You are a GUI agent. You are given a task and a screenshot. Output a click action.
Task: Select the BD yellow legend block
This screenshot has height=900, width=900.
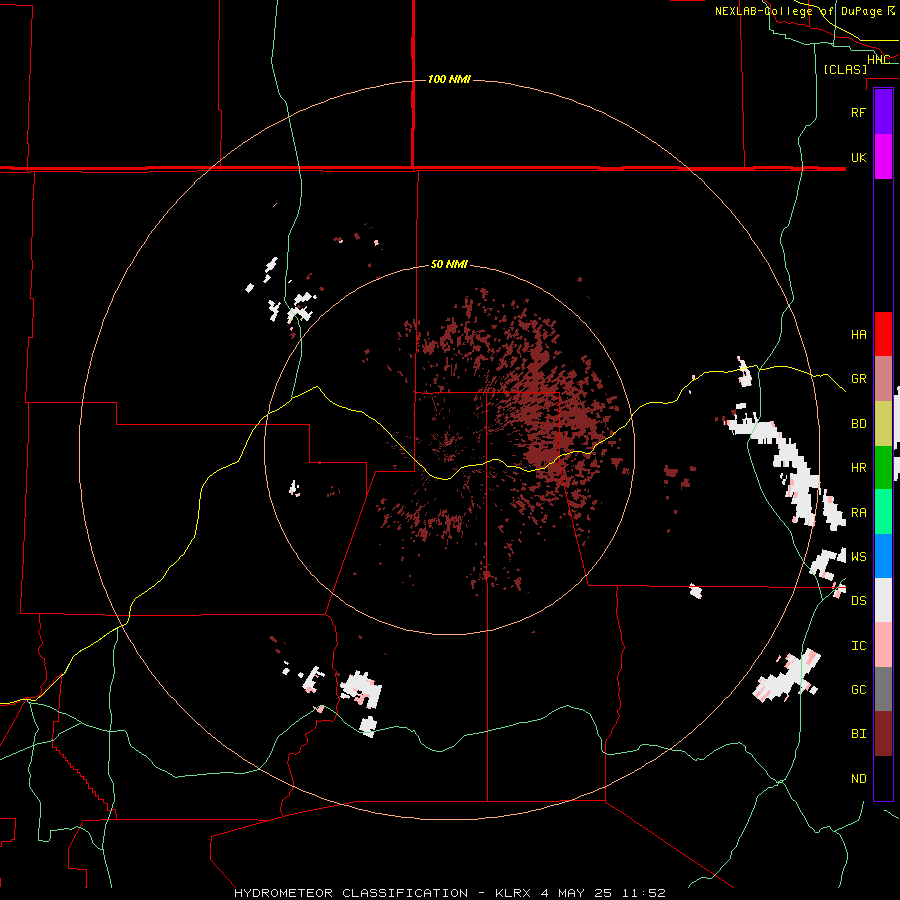(883, 424)
